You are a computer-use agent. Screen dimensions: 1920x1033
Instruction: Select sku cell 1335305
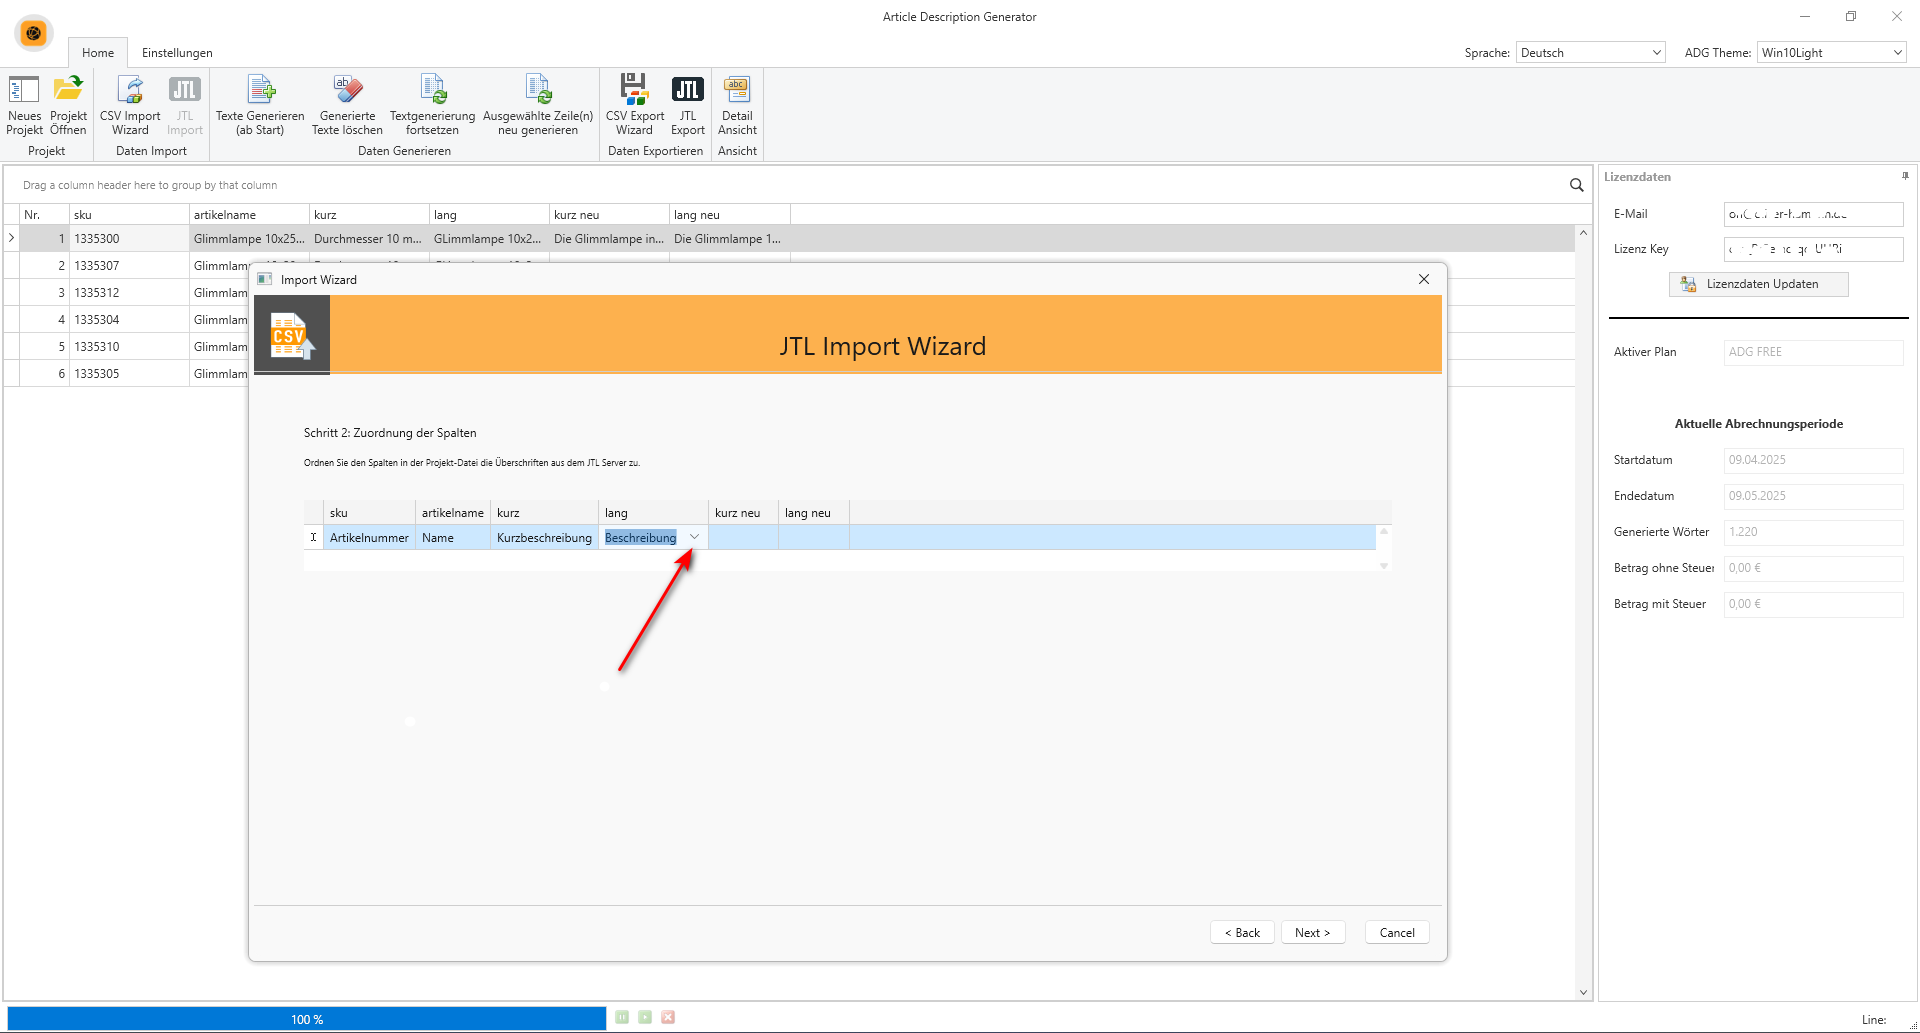[x=129, y=374]
